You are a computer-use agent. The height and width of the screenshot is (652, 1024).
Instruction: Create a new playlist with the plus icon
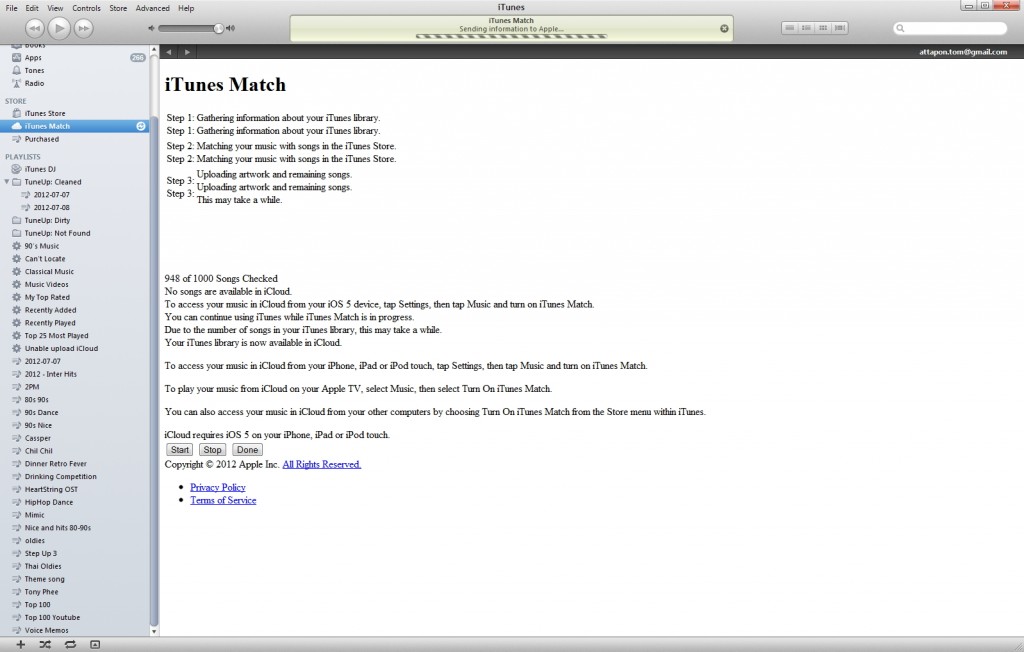click(x=20, y=644)
